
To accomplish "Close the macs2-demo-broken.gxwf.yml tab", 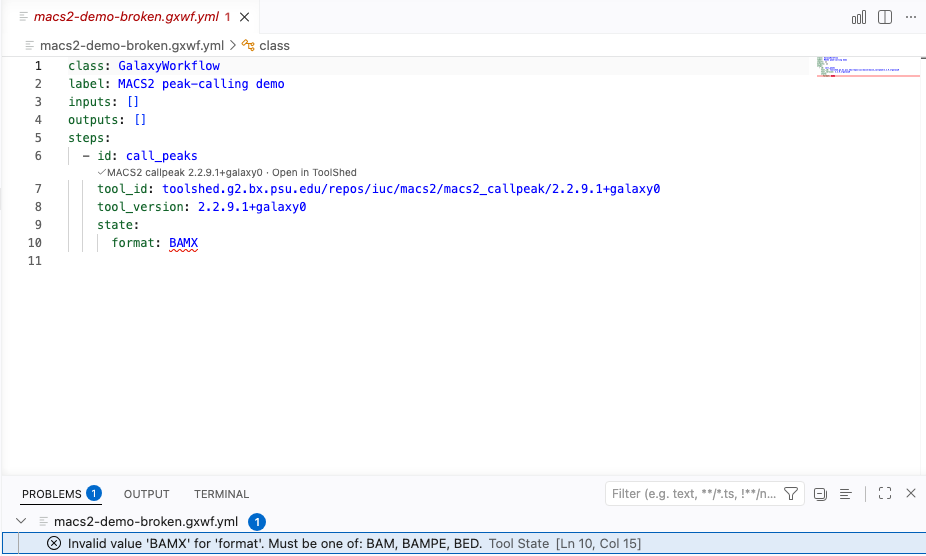I will (x=244, y=17).
